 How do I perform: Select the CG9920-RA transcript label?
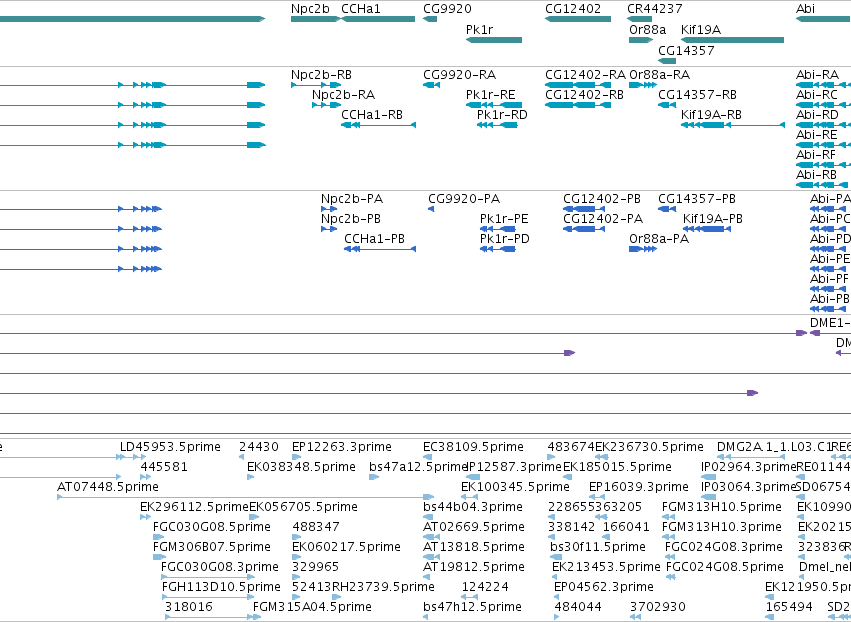(x=460, y=75)
